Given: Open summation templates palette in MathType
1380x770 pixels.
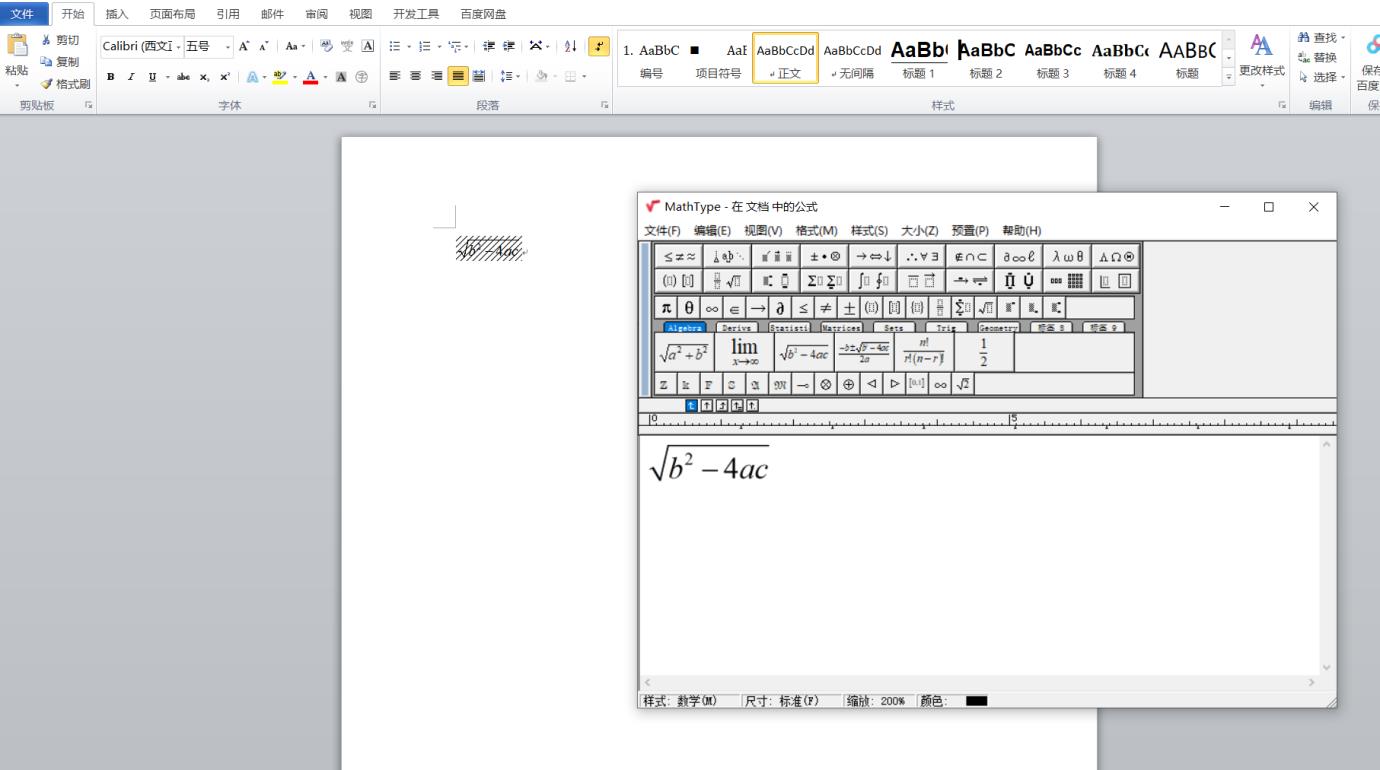Looking at the screenshot, I should point(825,281).
